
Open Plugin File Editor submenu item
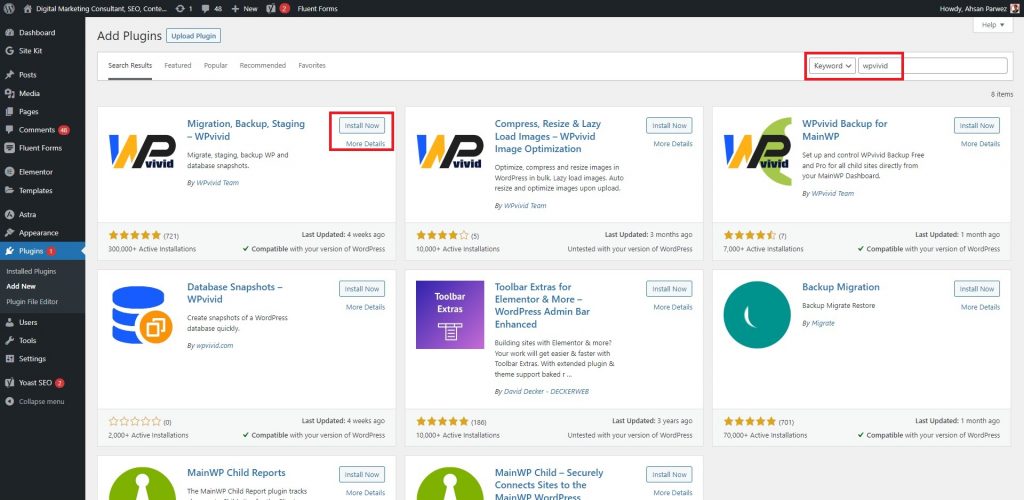32,302
